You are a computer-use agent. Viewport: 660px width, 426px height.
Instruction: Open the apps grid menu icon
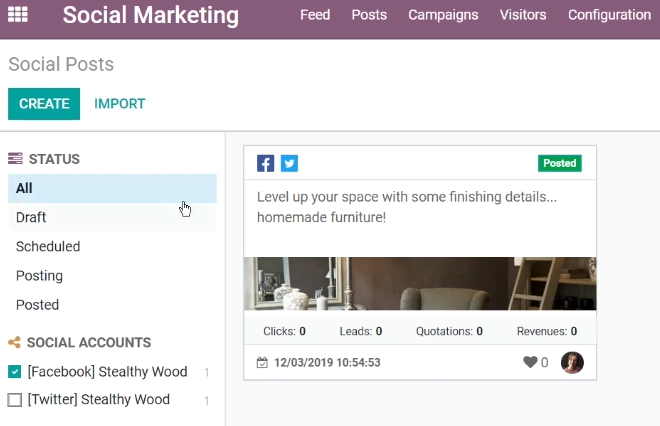(18, 14)
